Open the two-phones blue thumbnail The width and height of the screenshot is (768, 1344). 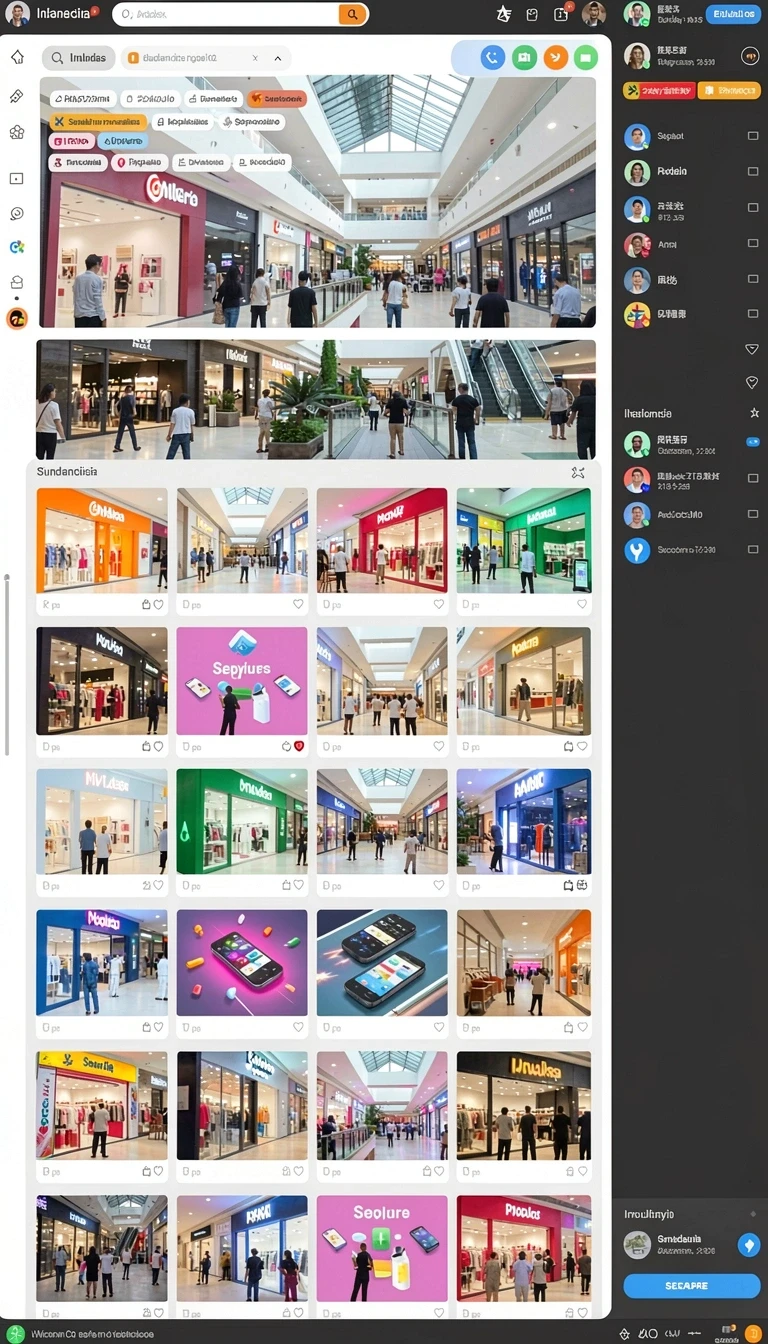click(x=382, y=963)
